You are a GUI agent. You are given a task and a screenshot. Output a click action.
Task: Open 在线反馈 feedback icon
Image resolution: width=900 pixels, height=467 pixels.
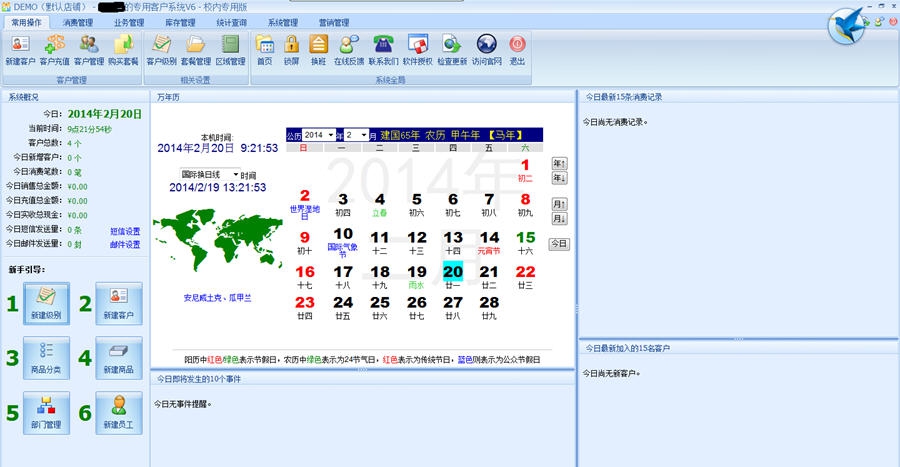coord(349,50)
